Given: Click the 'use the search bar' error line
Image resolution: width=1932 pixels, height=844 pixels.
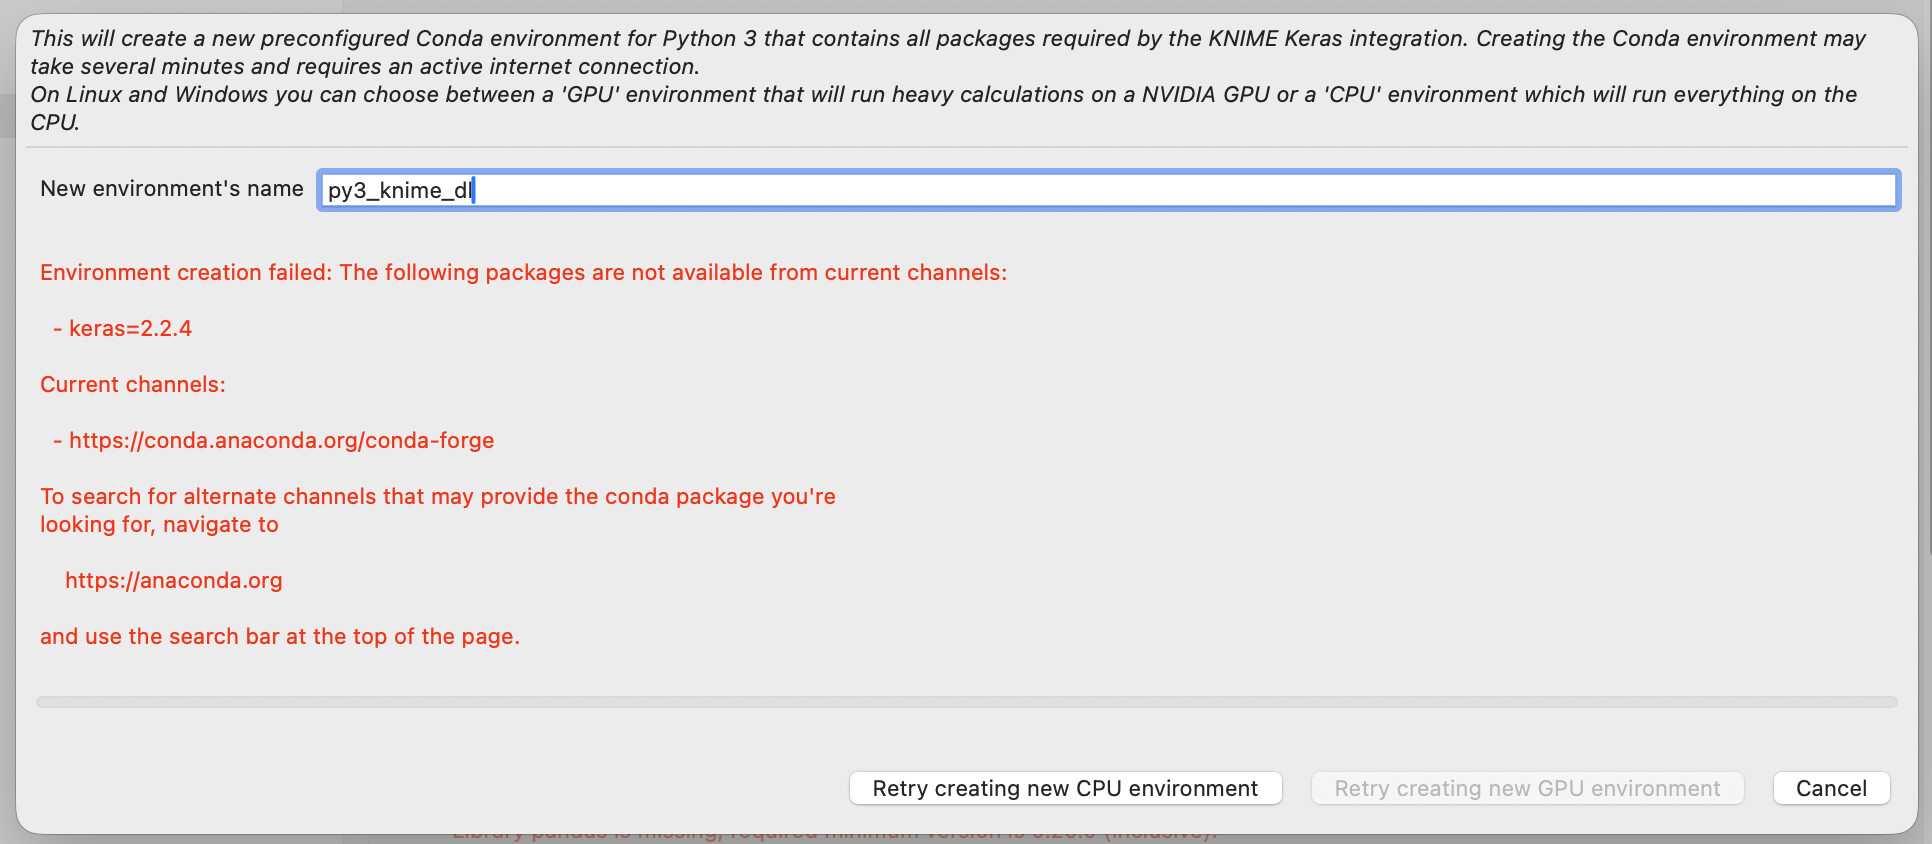Looking at the screenshot, I should pyautogui.click(x=280, y=636).
